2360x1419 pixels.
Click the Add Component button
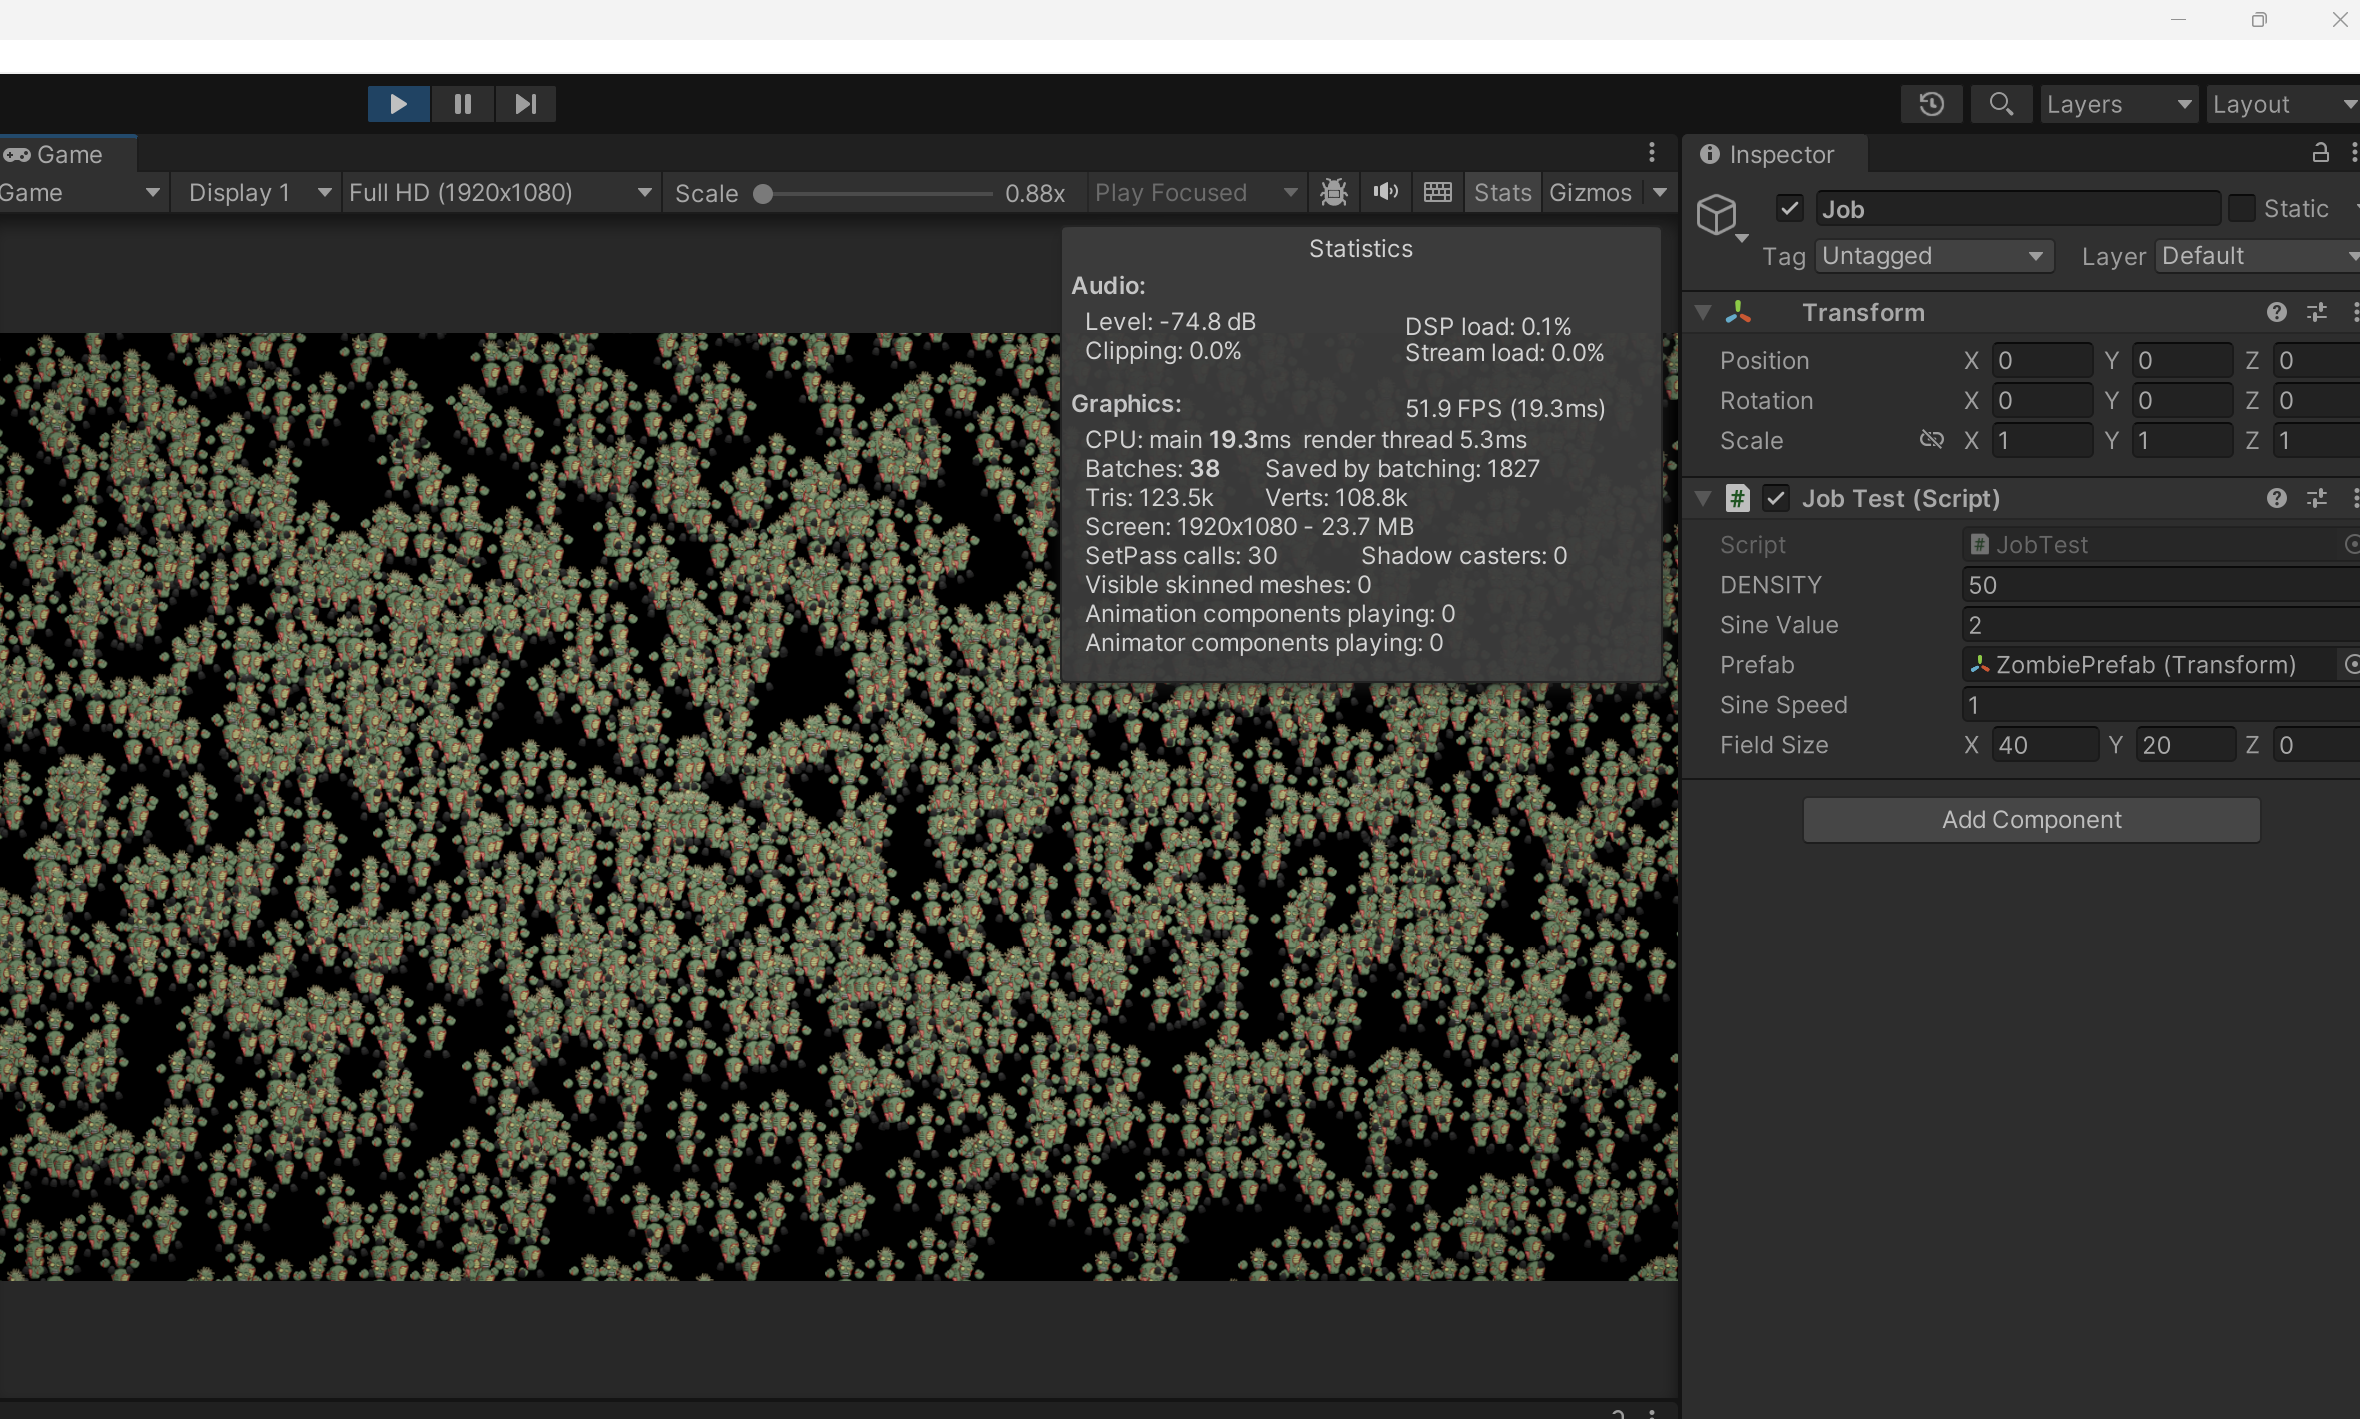coord(2031,820)
